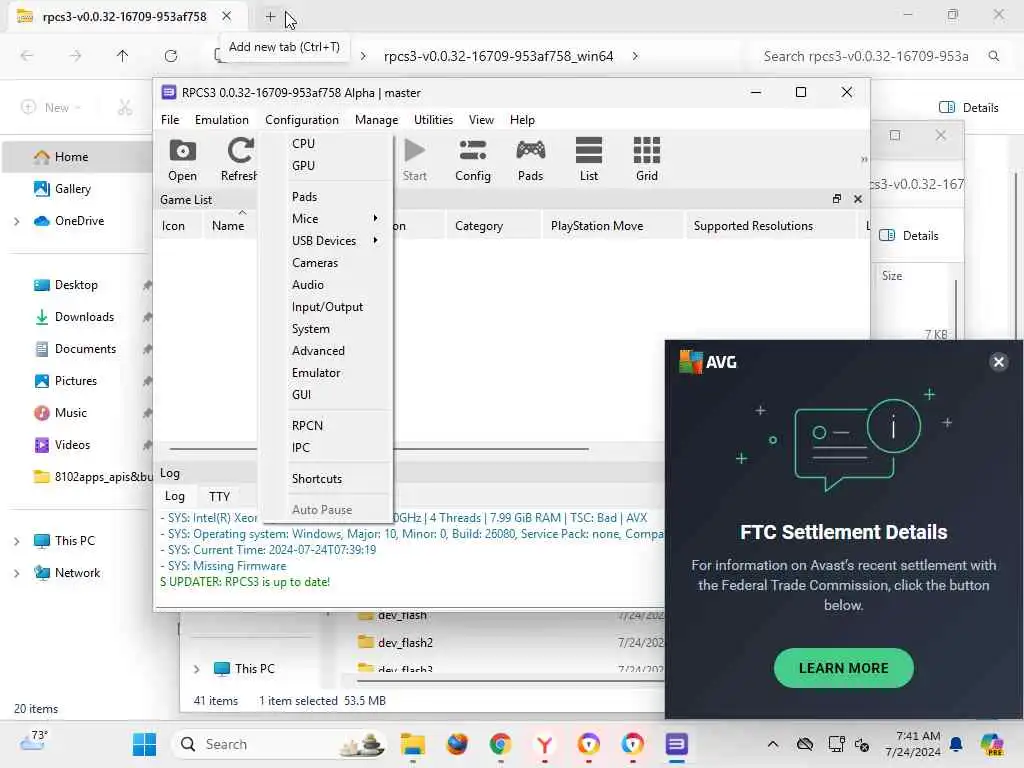
Task: Click the PlayStation Move column header
Action: (x=597, y=226)
